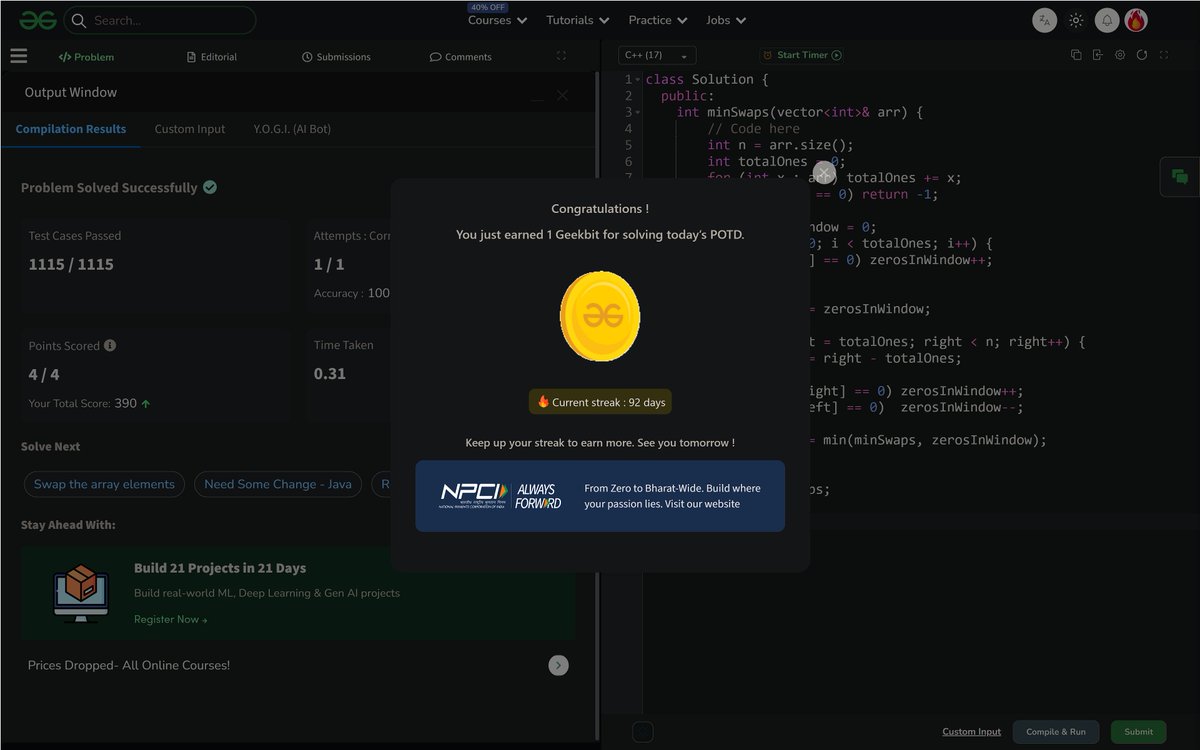
Task: Click the 1115 / 1115 test cases value
Action: pyautogui.click(x=71, y=265)
